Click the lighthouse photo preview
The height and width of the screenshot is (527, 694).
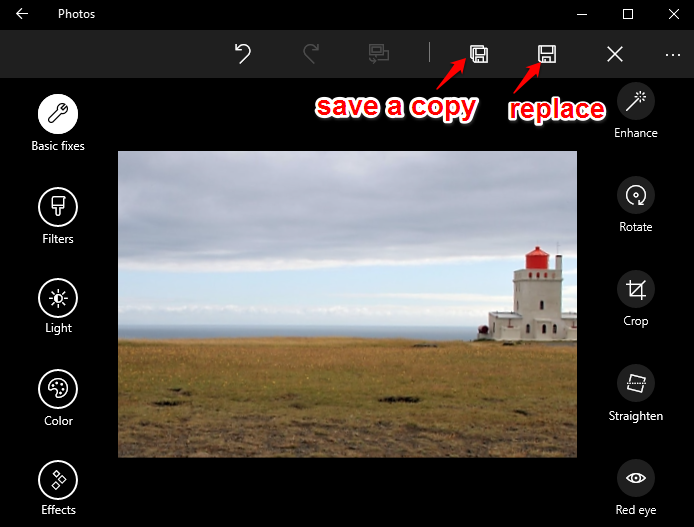(x=347, y=304)
